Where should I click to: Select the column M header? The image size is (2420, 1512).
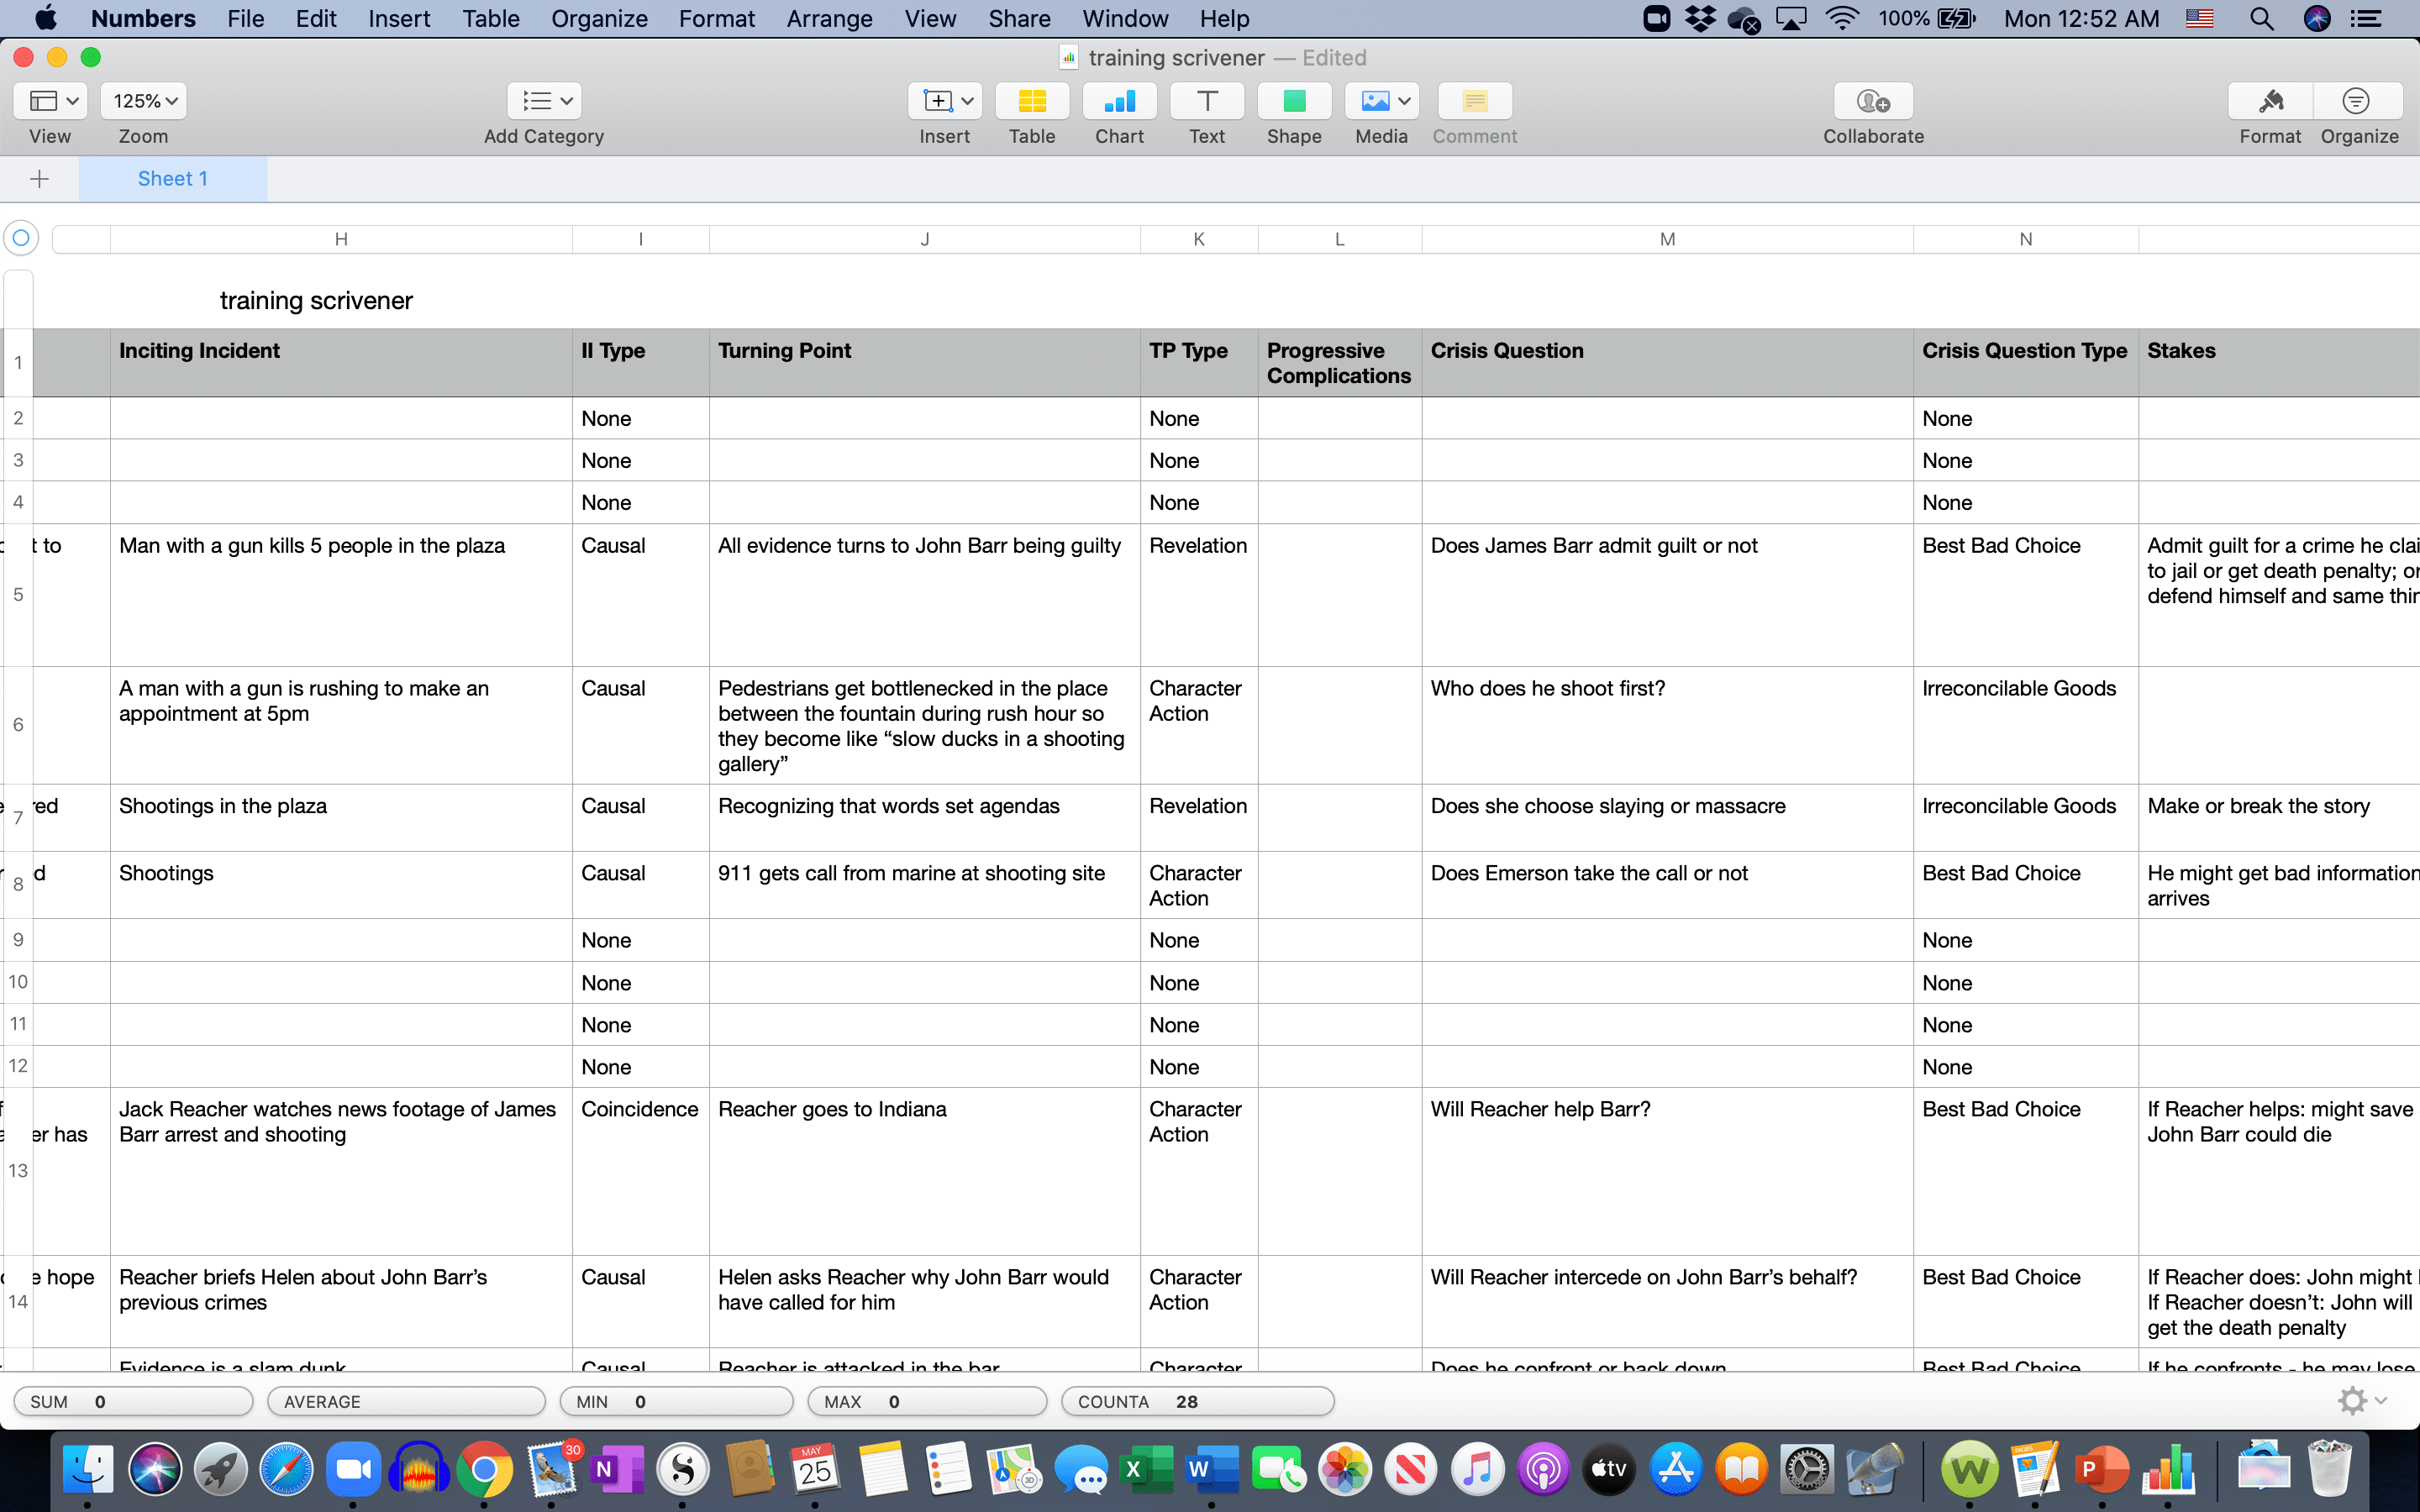point(1666,239)
